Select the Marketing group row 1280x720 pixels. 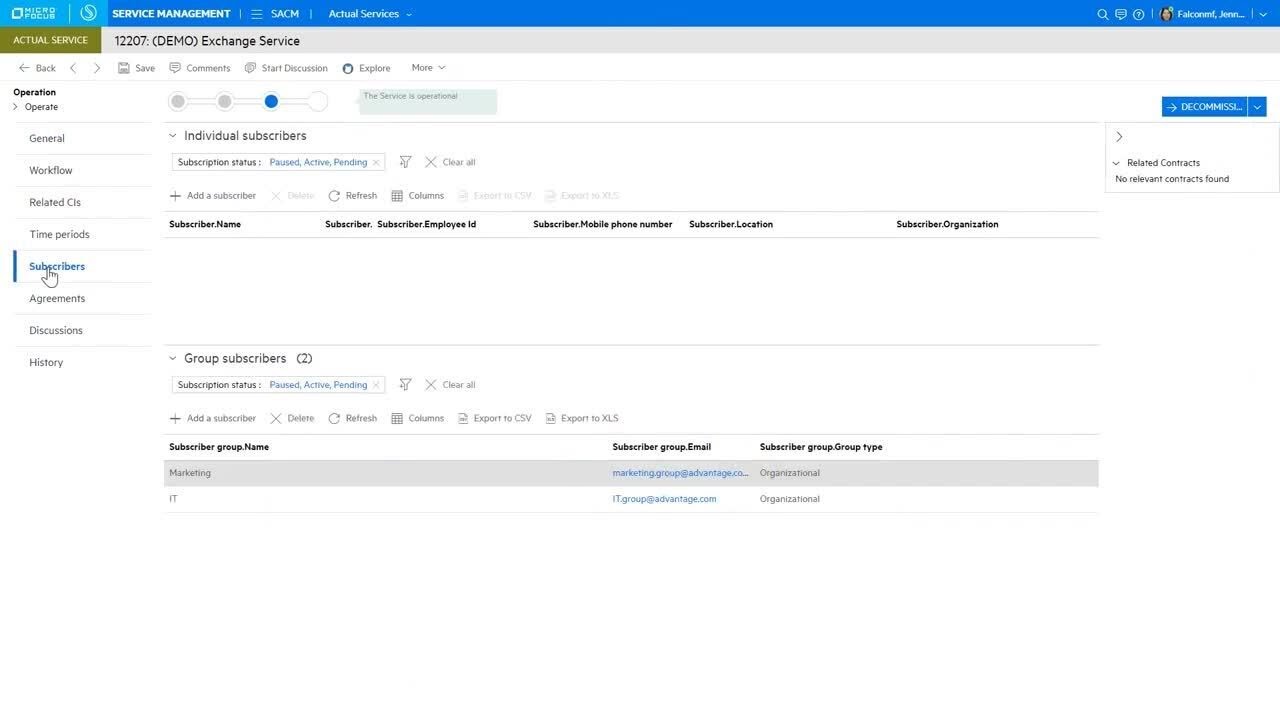631,473
